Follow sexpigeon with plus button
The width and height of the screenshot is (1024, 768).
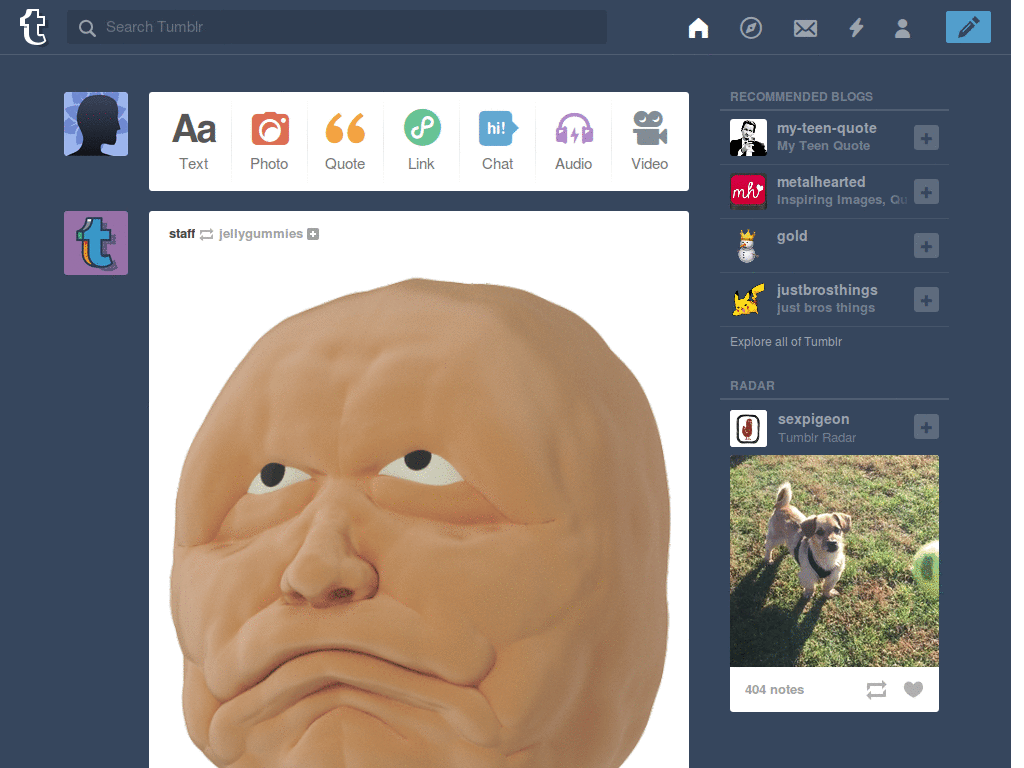[x=926, y=427]
